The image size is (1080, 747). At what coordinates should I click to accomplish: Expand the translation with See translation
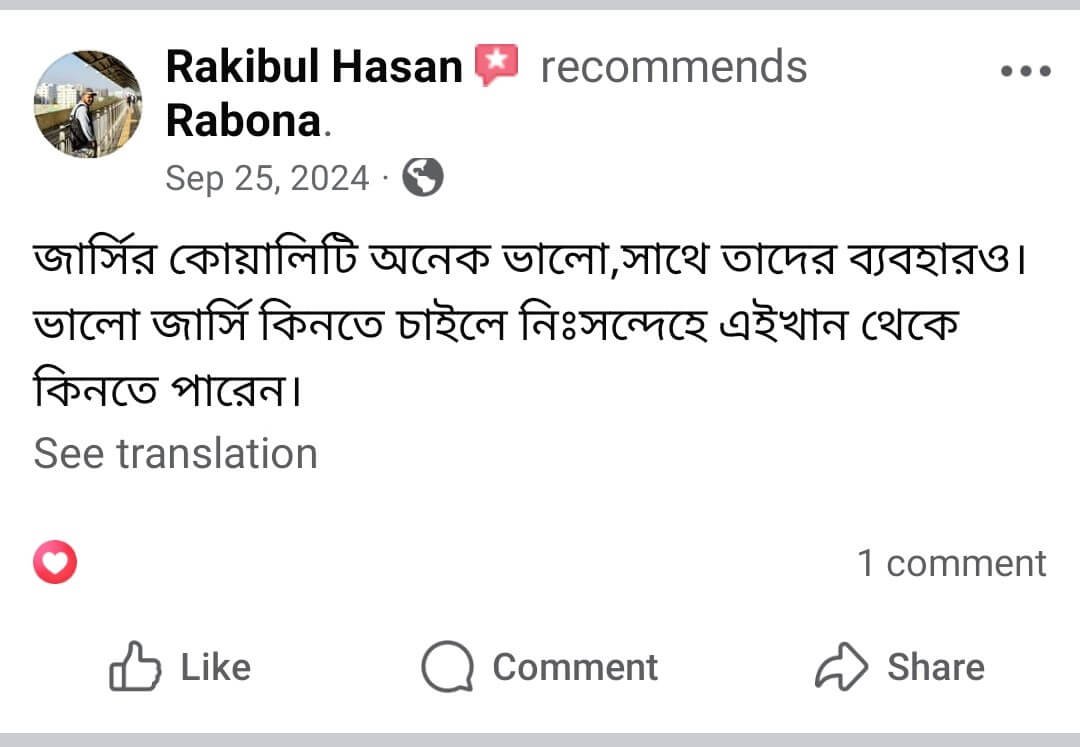pos(175,453)
